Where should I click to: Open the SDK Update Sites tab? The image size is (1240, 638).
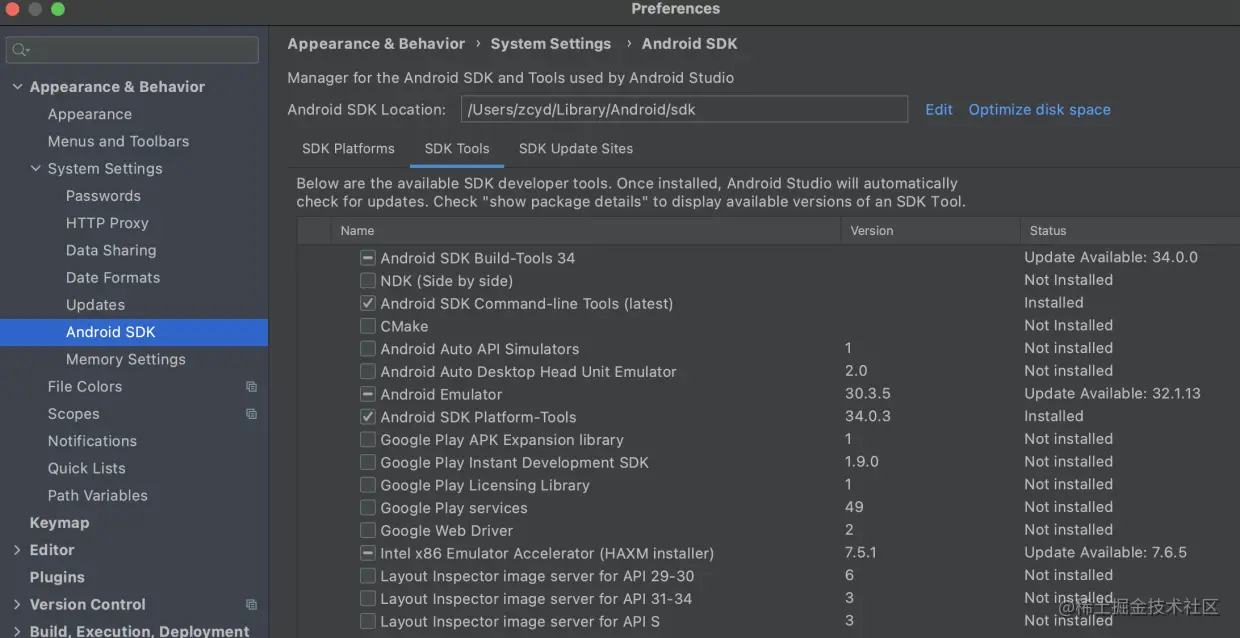[x=576, y=148]
